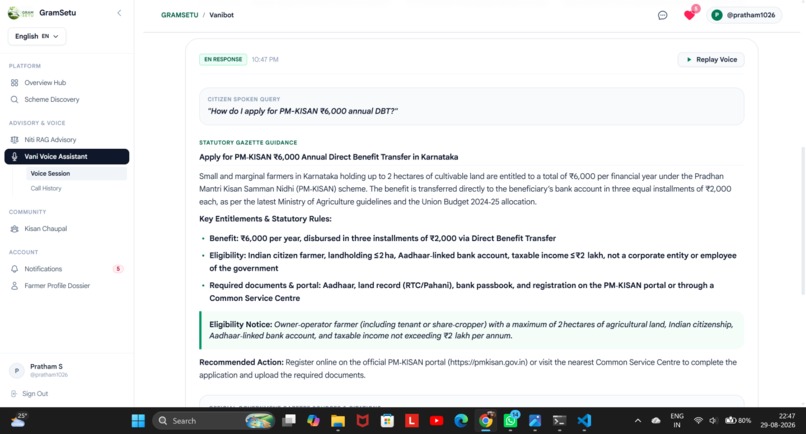Open the red L app on taskbar
The width and height of the screenshot is (806, 434).
click(x=412, y=421)
